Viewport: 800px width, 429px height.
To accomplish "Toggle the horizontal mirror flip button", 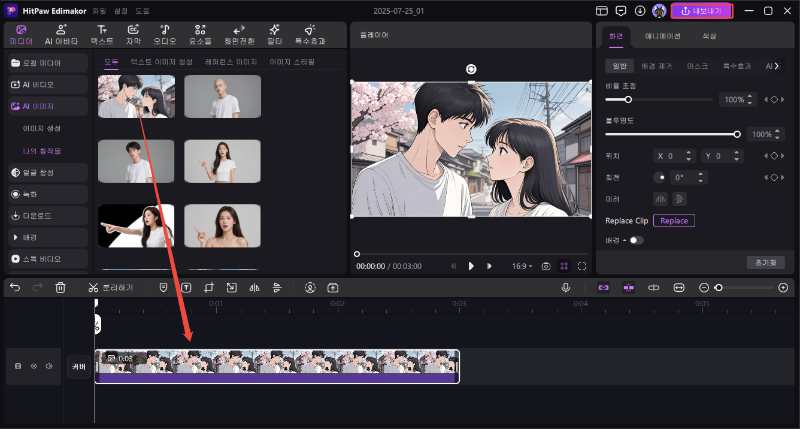I will tap(661, 199).
